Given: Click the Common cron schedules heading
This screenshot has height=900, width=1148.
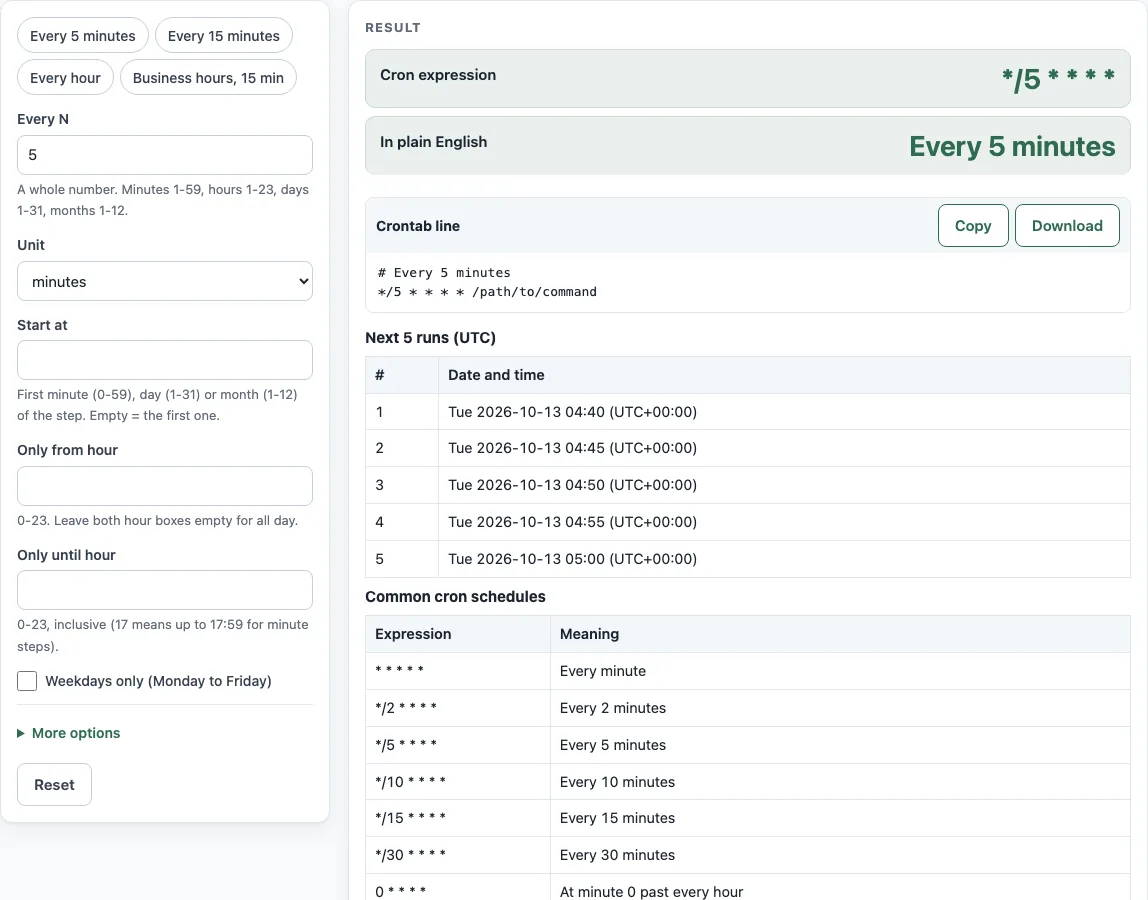Looking at the screenshot, I should pos(455,597).
